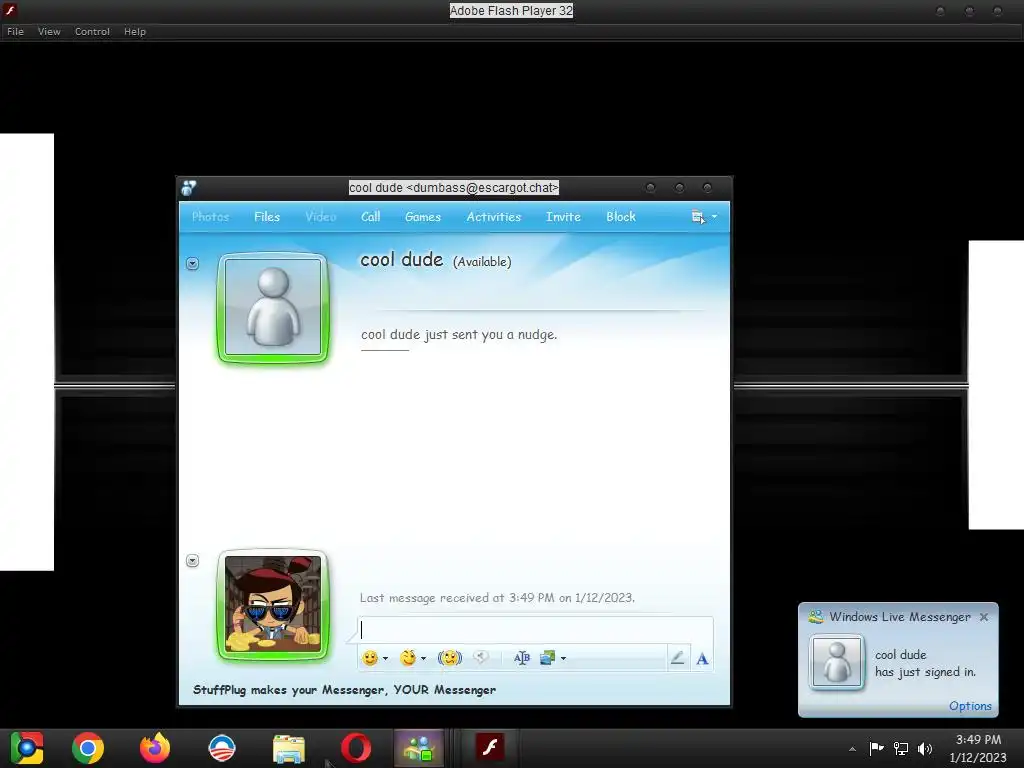Launch Opera from the taskbar
Image resolution: width=1024 pixels, height=768 pixels.
point(356,748)
